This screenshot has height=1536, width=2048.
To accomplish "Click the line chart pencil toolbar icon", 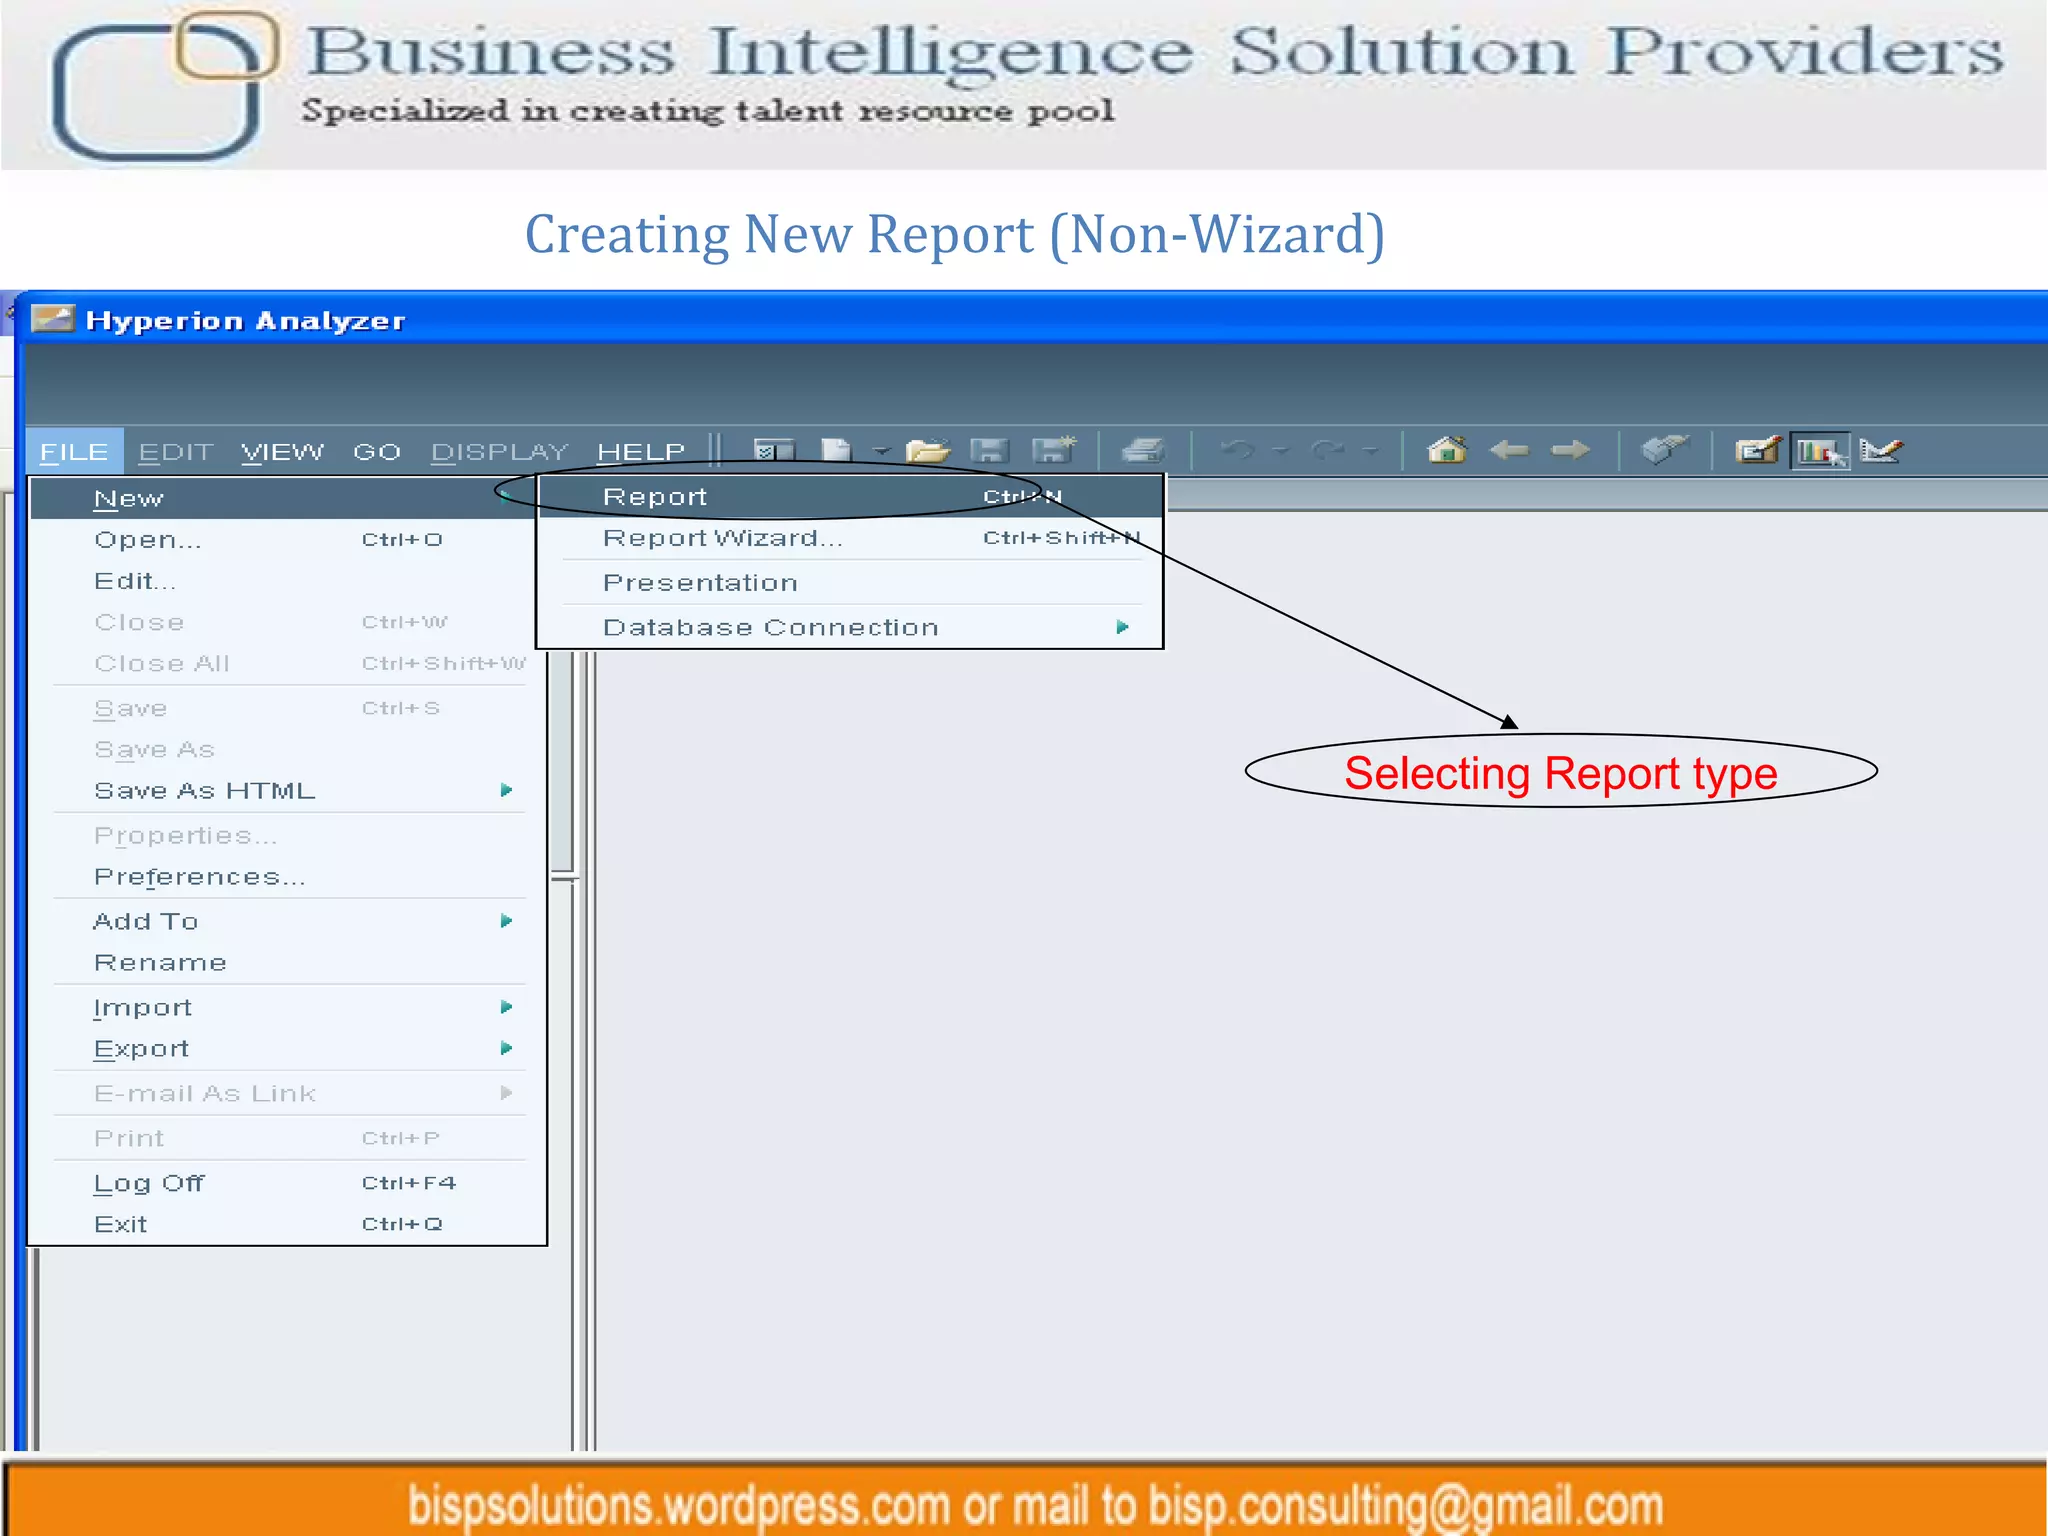I will click(1881, 451).
